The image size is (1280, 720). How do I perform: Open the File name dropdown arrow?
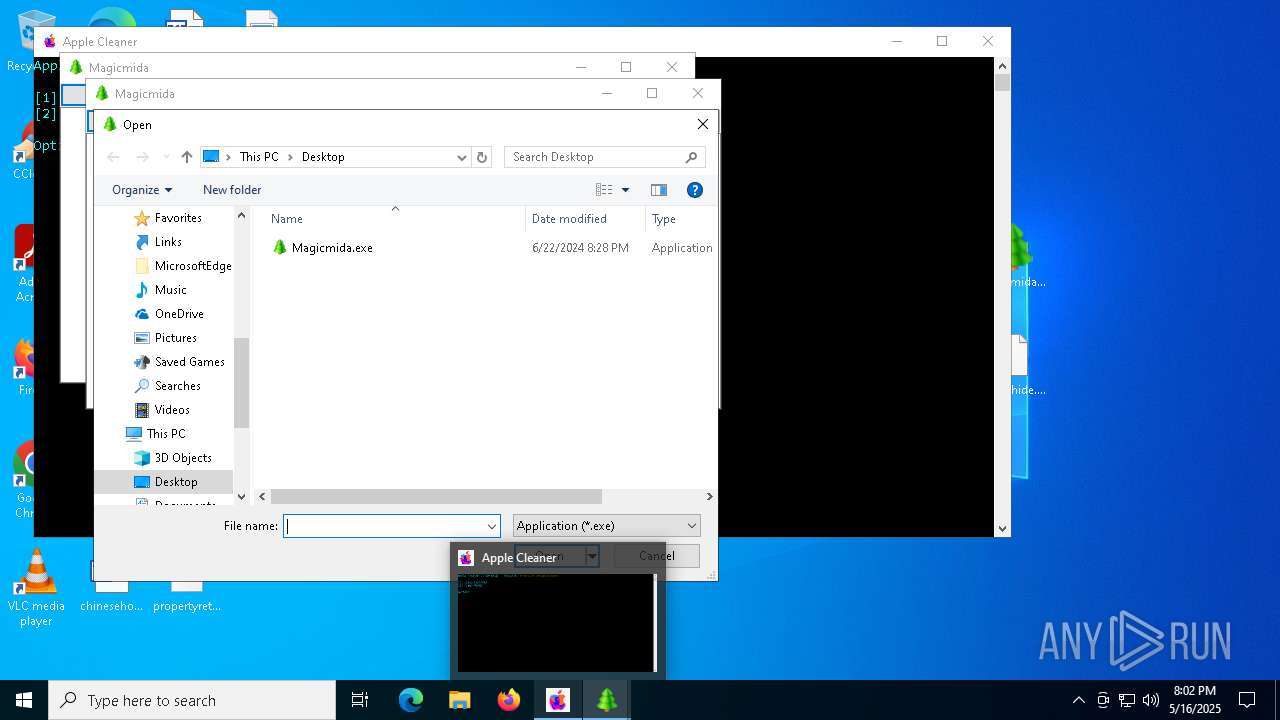point(492,526)
